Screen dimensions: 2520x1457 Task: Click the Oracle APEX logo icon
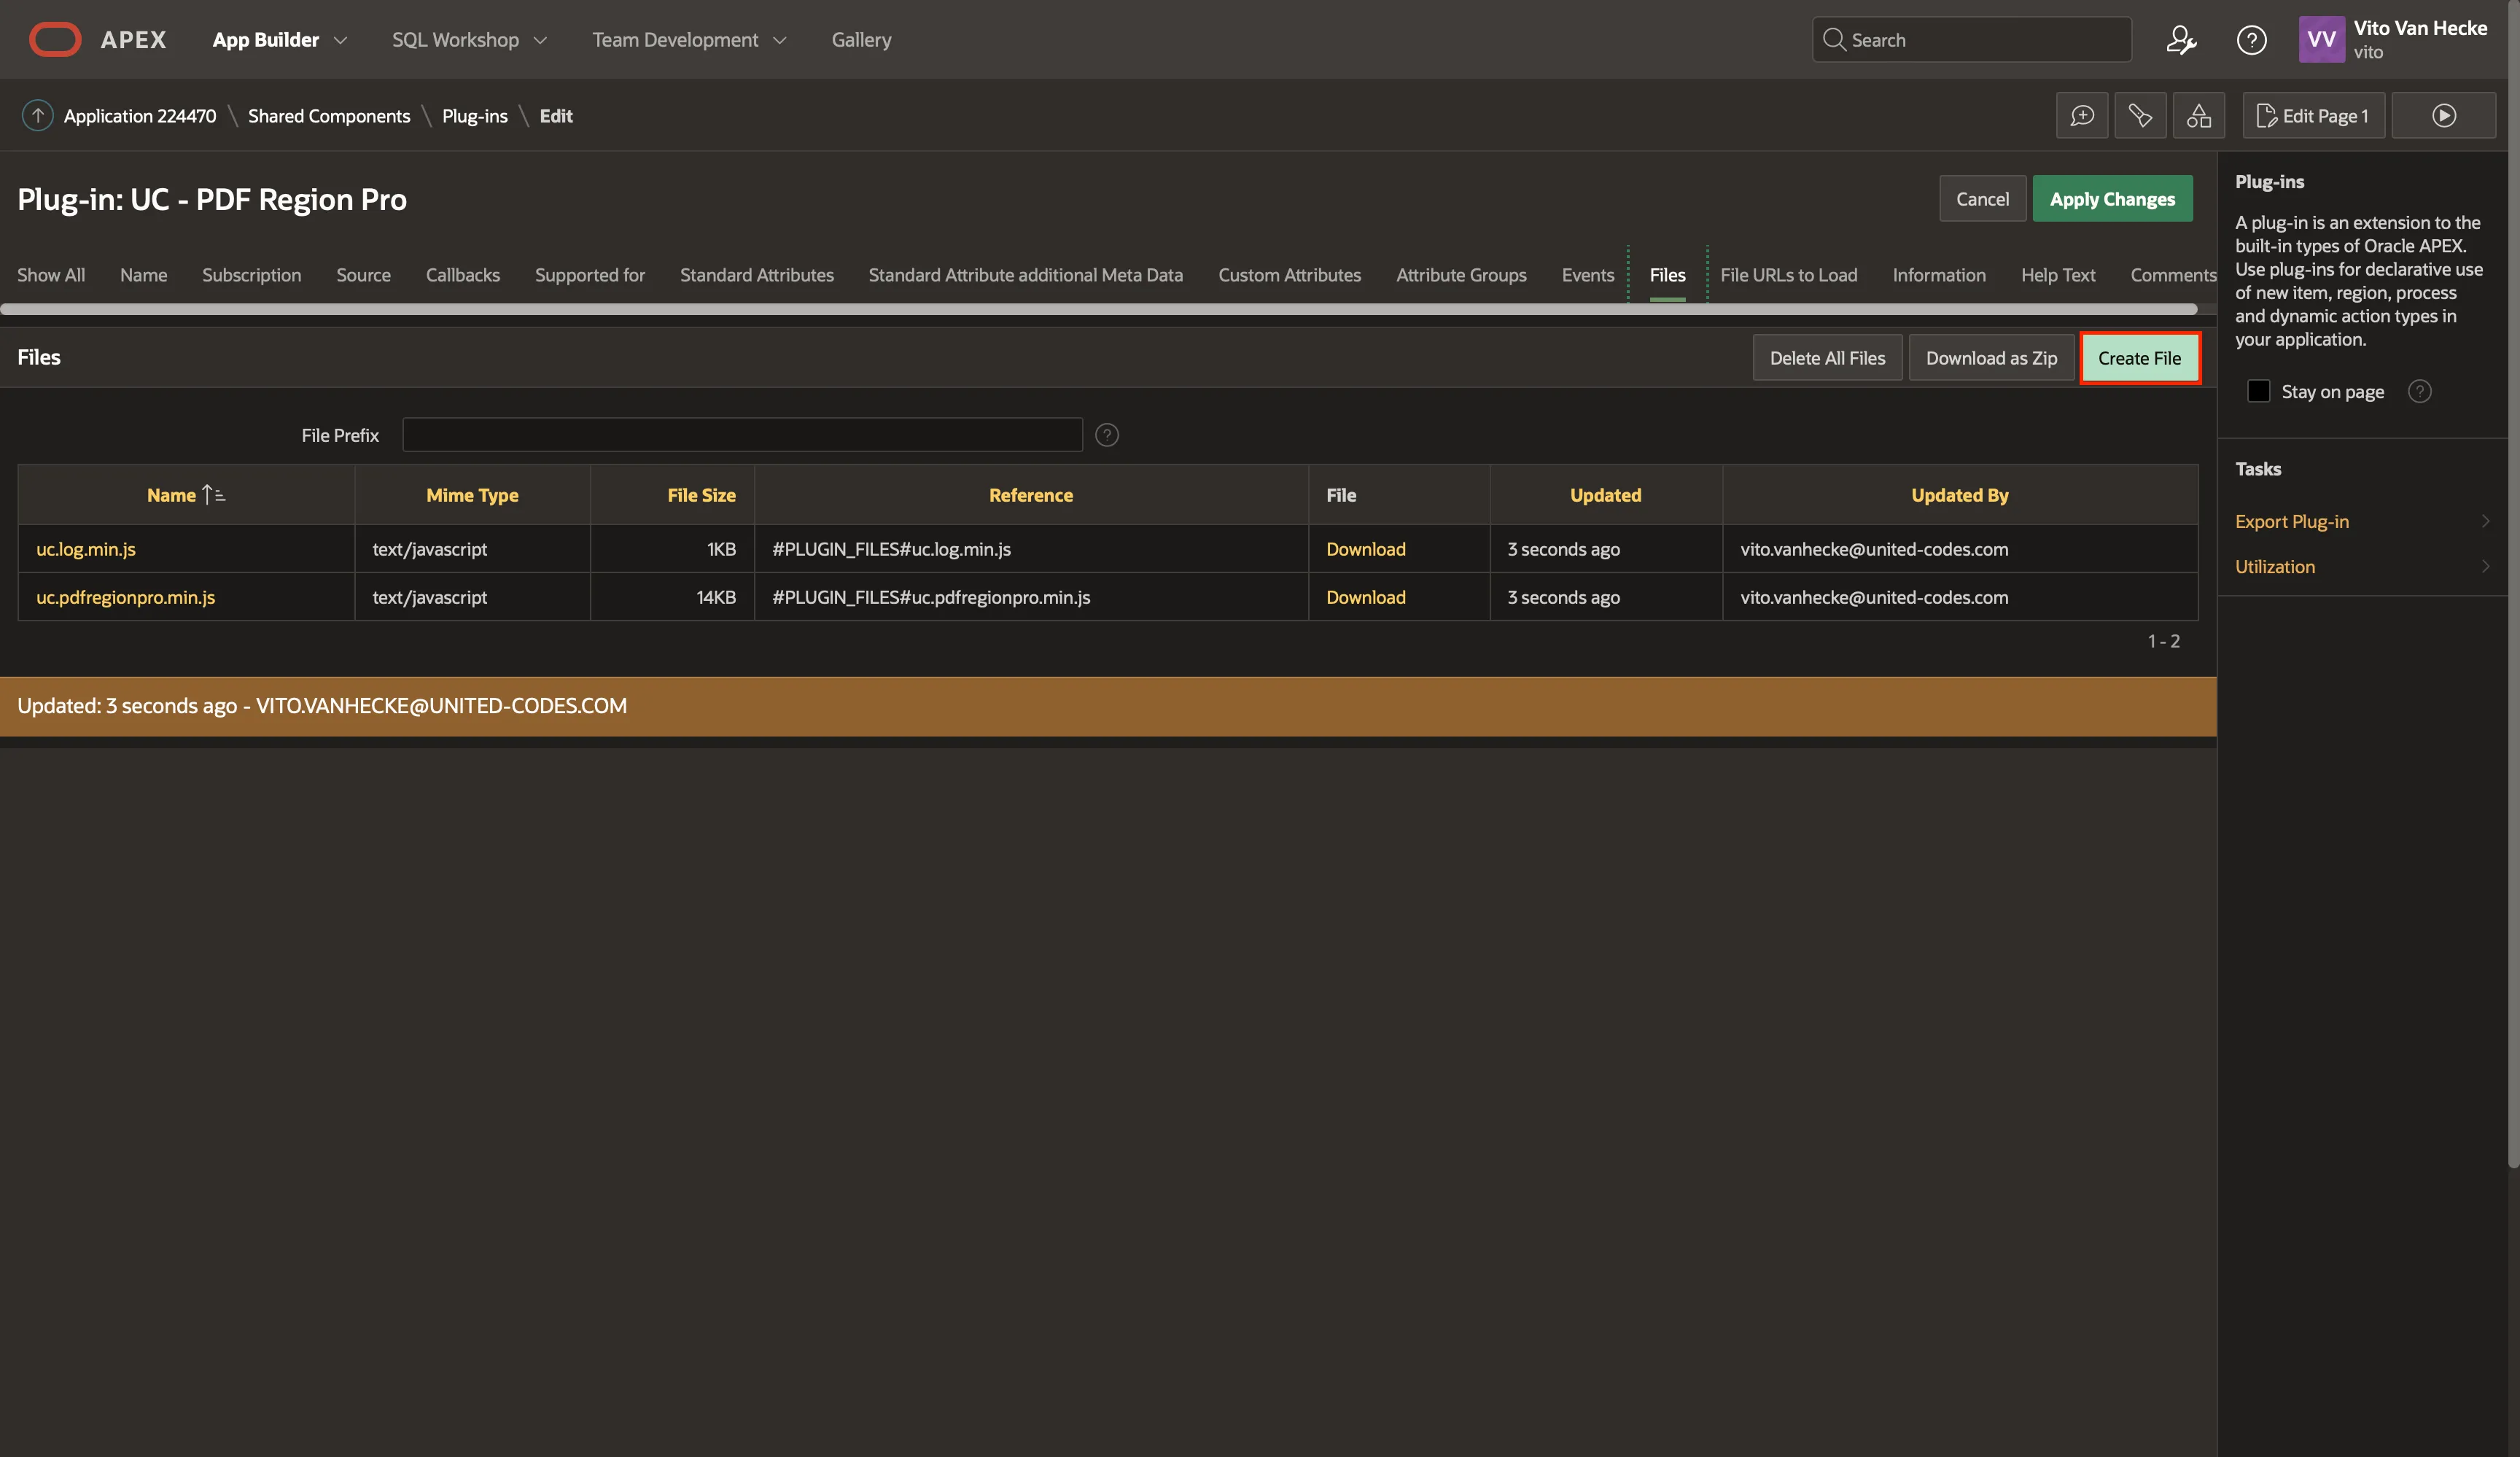[55, 40]
